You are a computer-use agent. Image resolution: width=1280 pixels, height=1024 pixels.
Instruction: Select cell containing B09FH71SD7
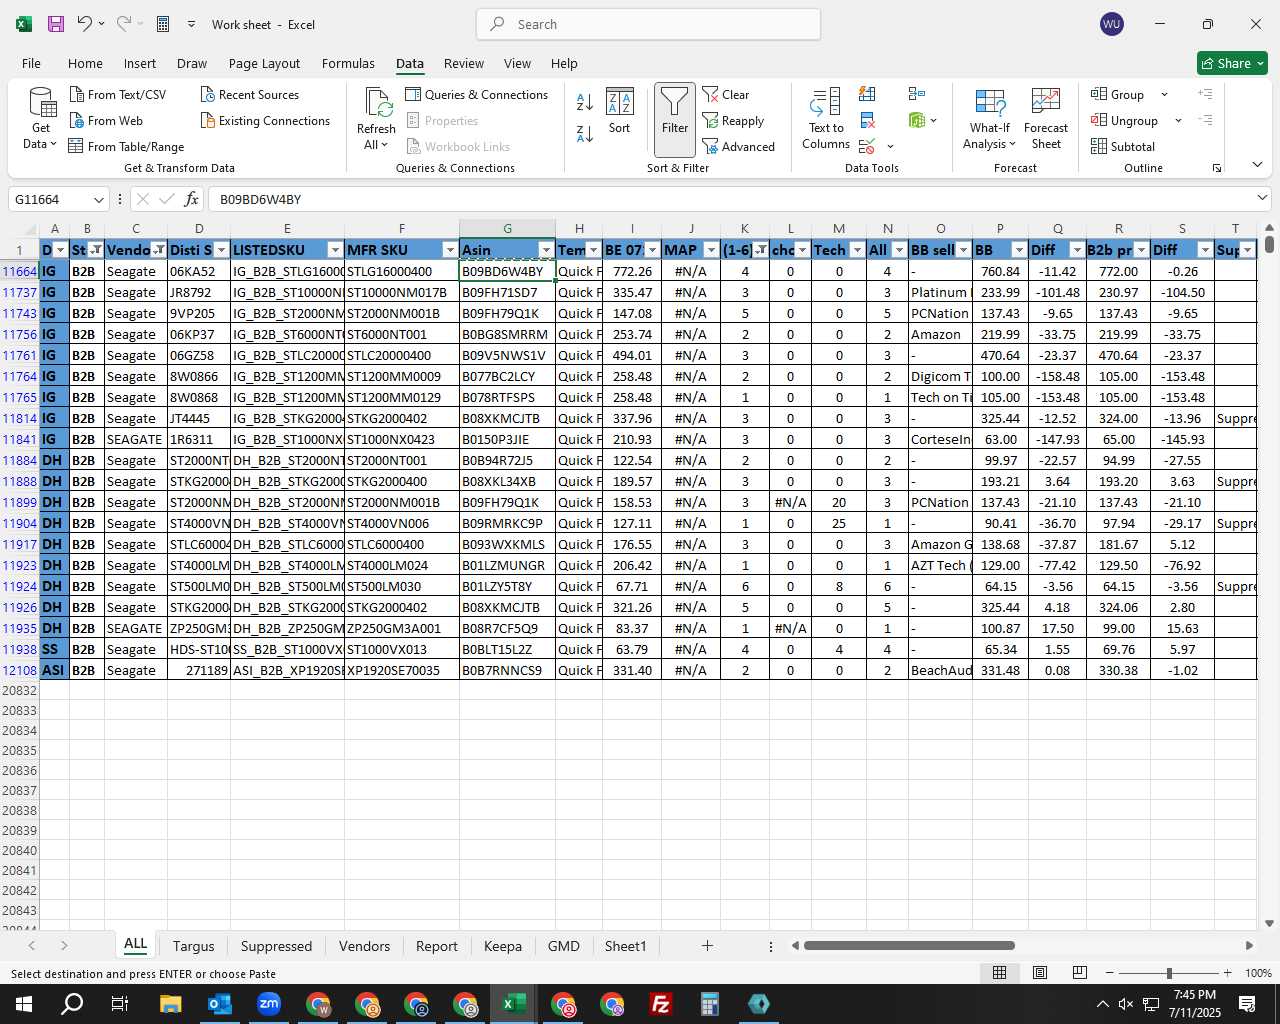tap(507, 292)
